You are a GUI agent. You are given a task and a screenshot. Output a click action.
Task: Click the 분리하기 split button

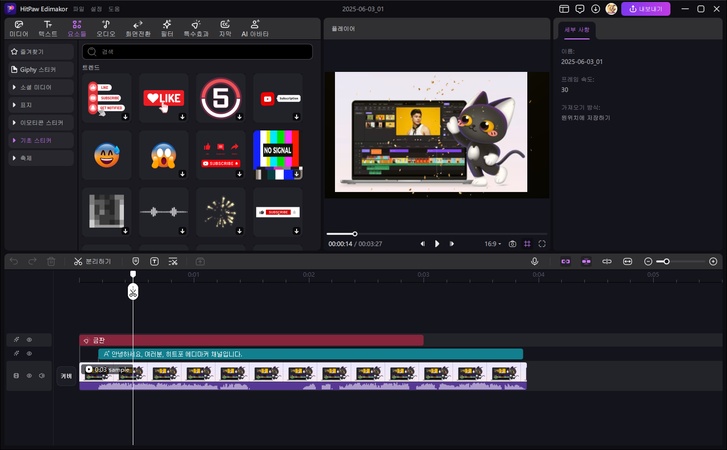92,261
